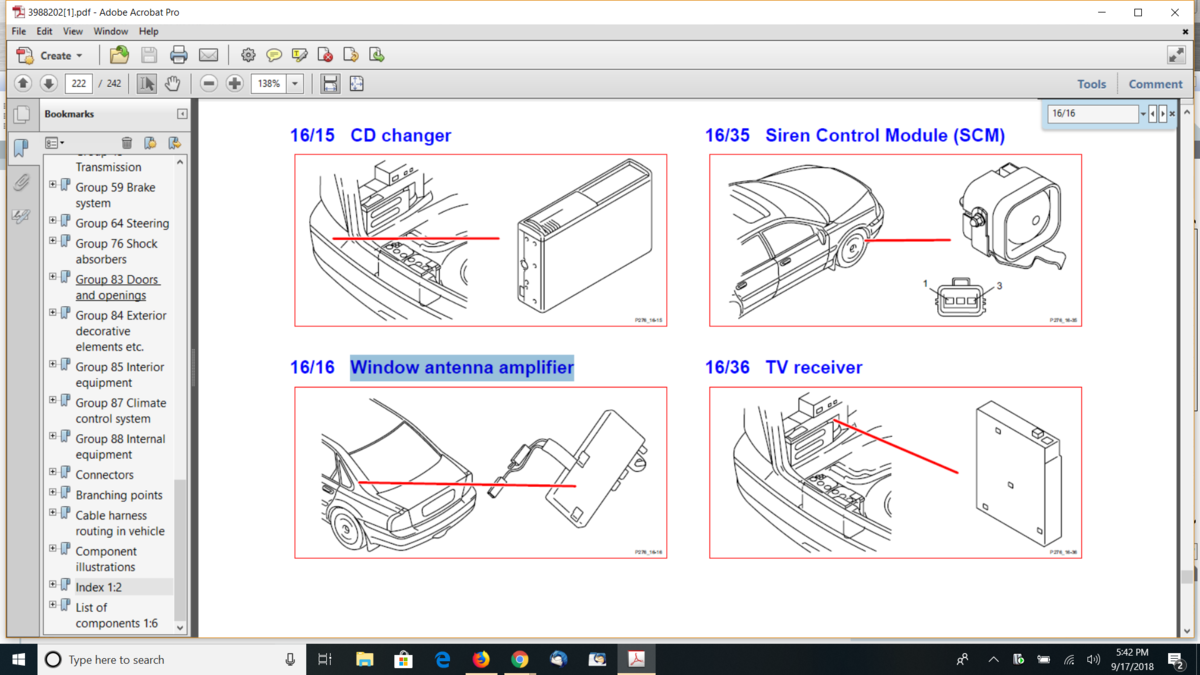Image resolution: width=1200 pixels, height=675 pixels.
Task: Open the Comment pane
Action: (x=1155, y=84)
